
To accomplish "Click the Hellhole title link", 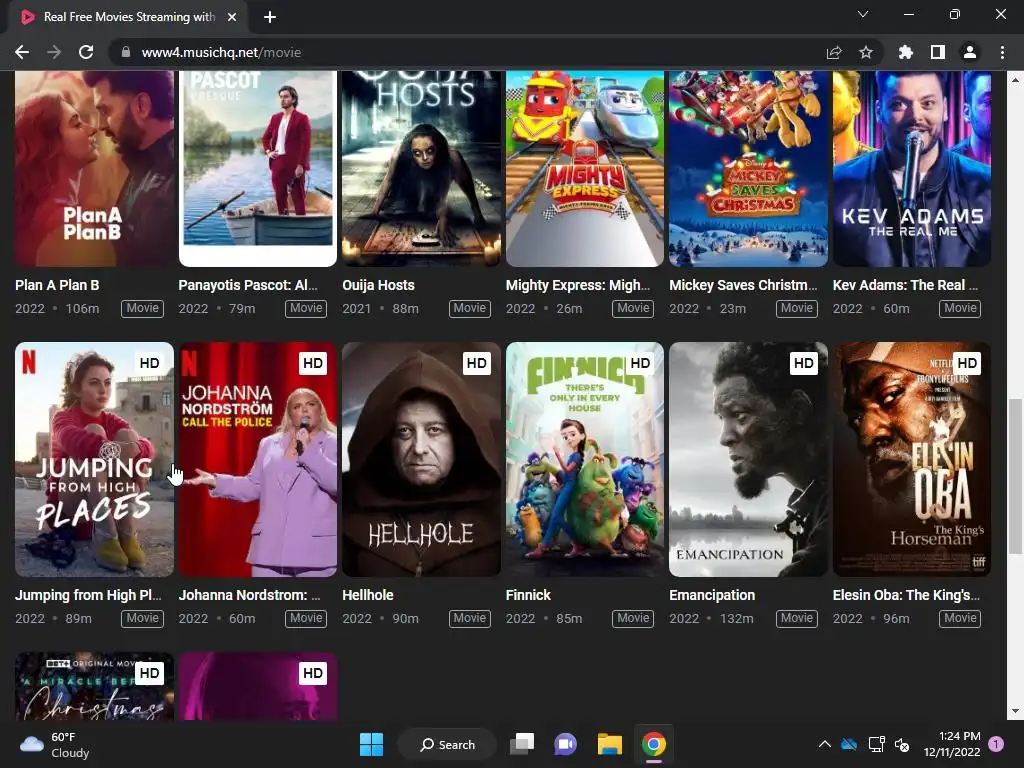I will [368, 595].
